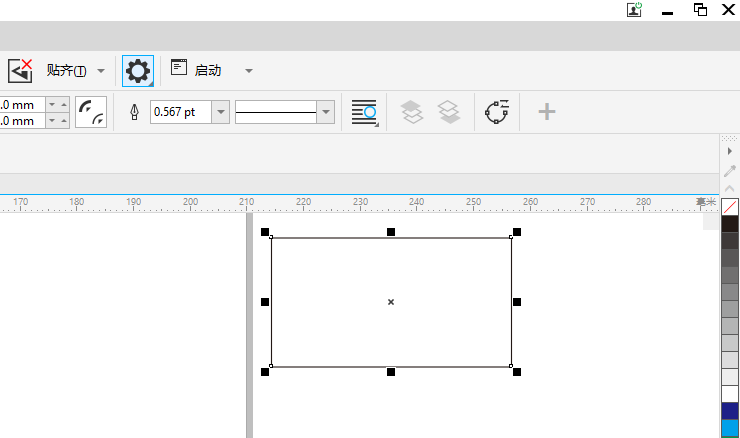Pick the dark blue color swatch
This screenshot has width=740, height=438.
point(730,411)
